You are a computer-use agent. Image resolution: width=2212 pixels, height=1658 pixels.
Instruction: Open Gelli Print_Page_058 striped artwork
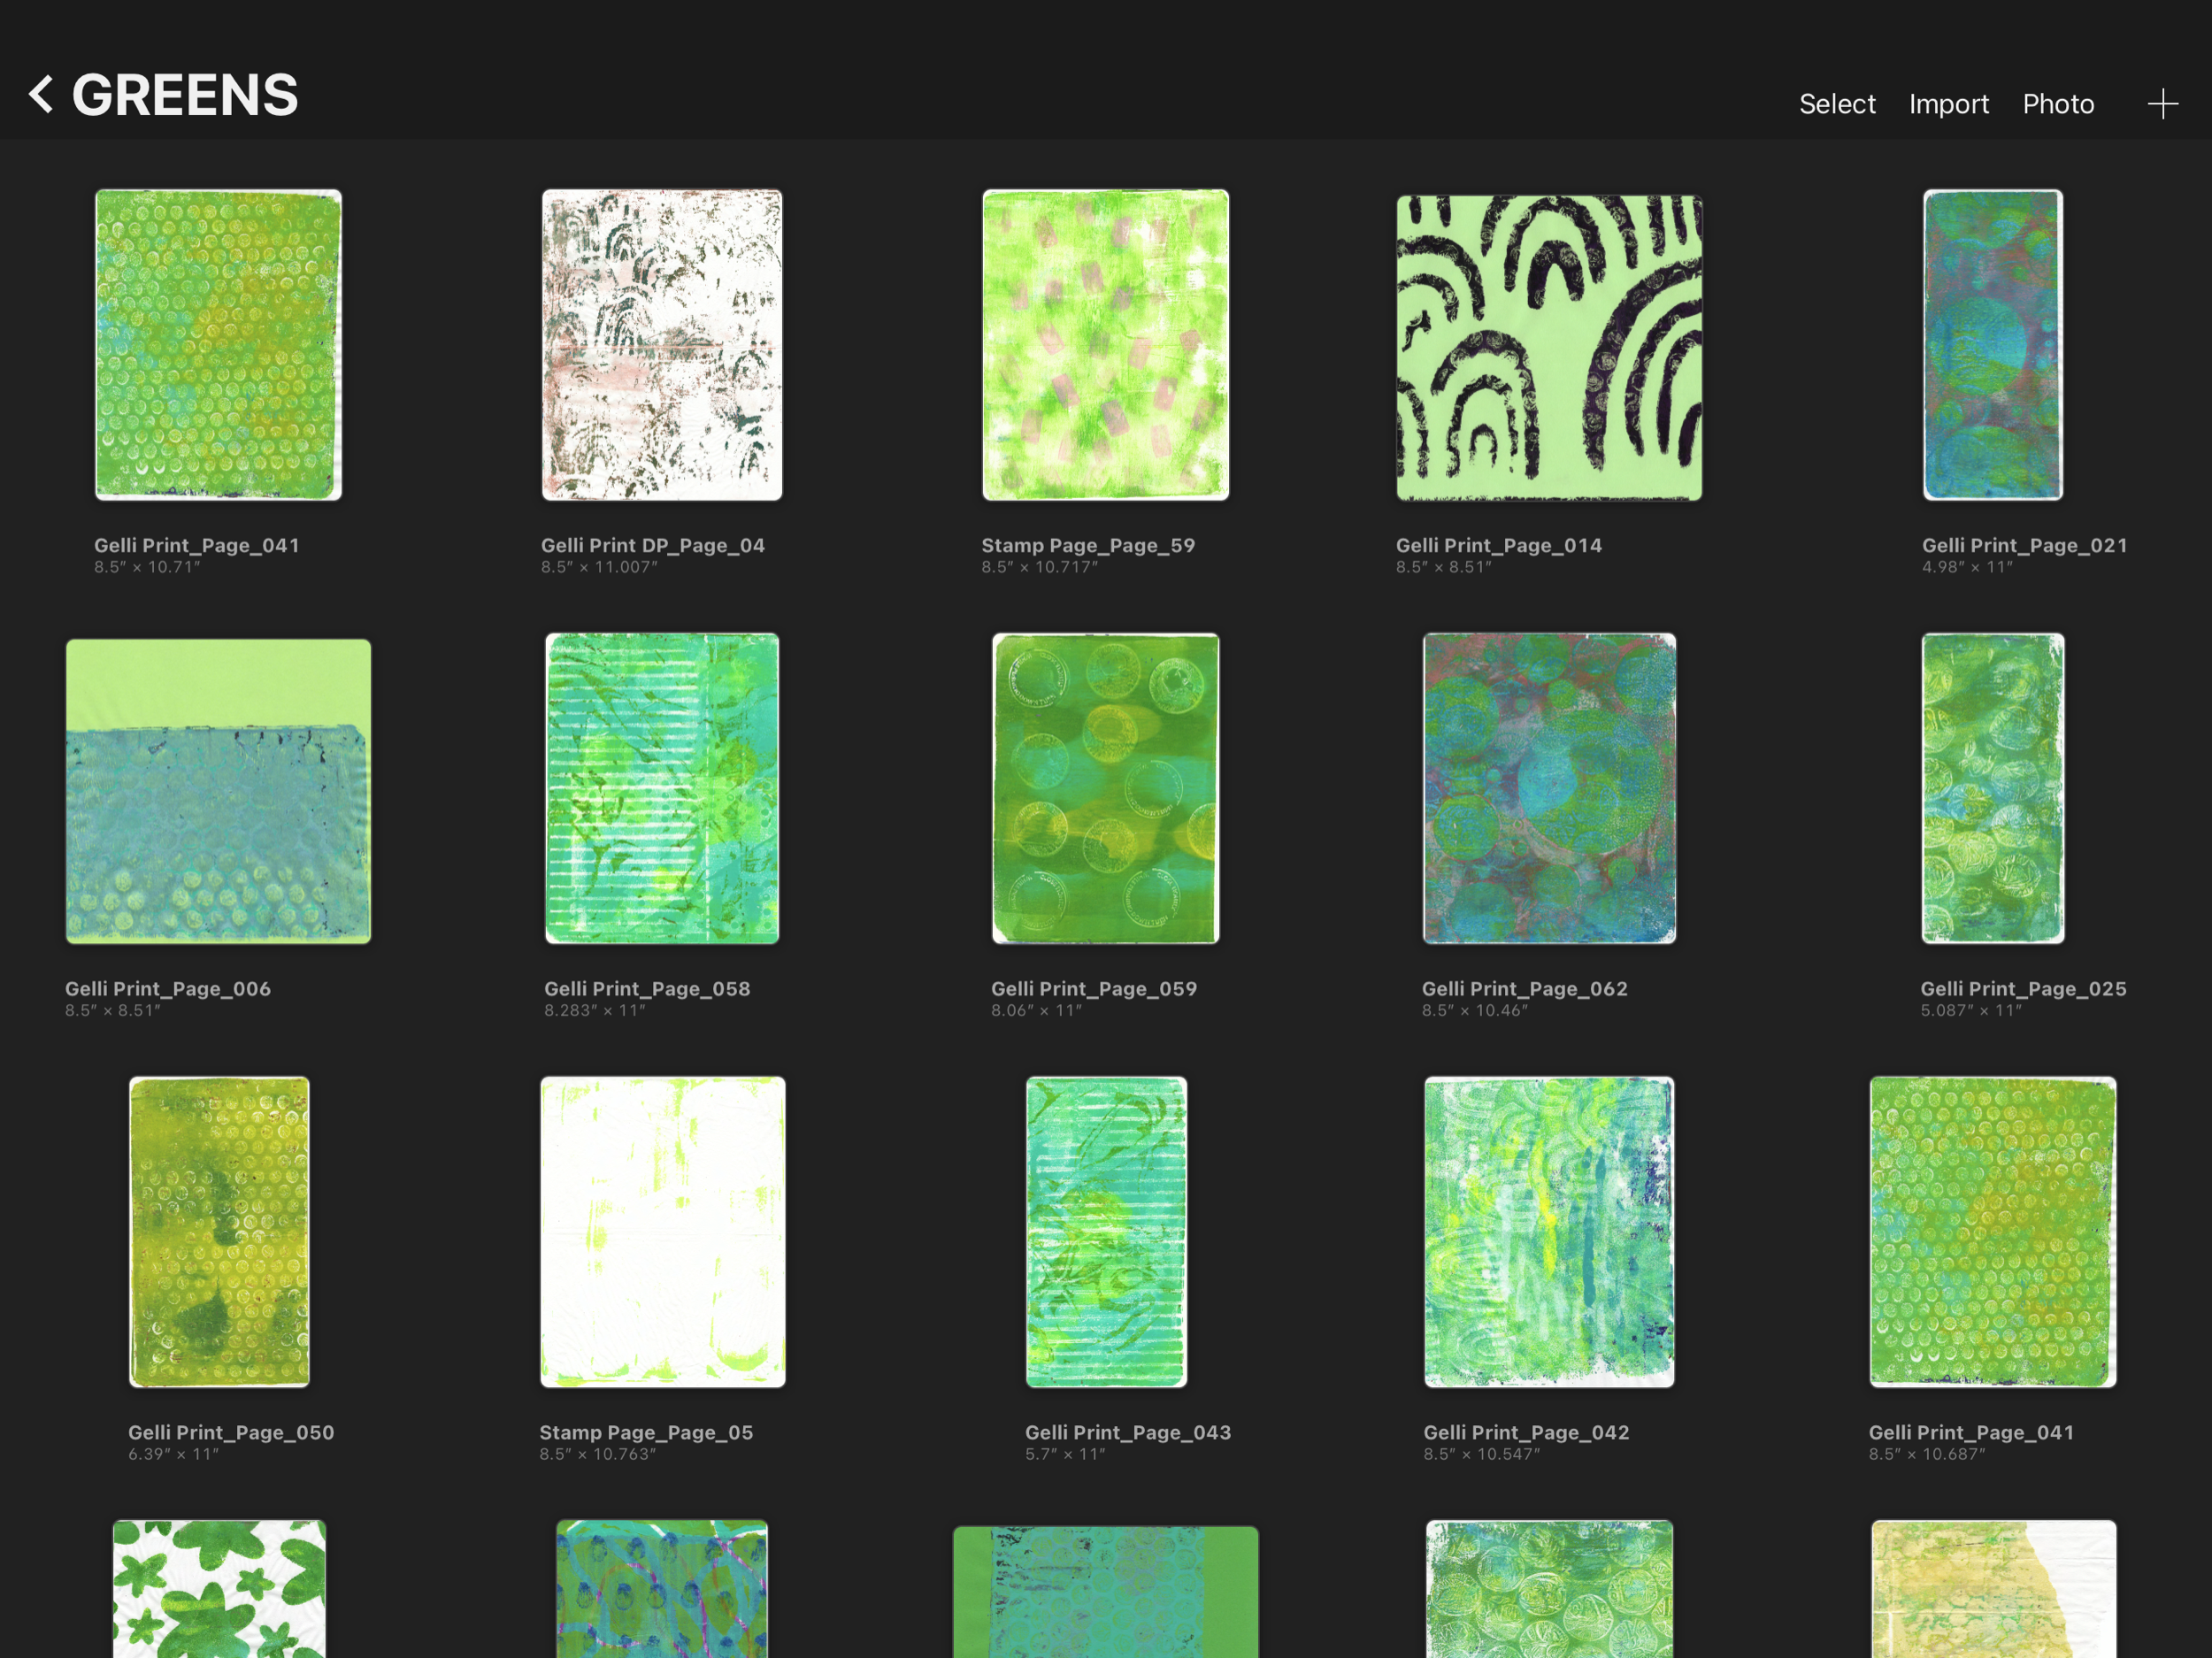[661, 788]
